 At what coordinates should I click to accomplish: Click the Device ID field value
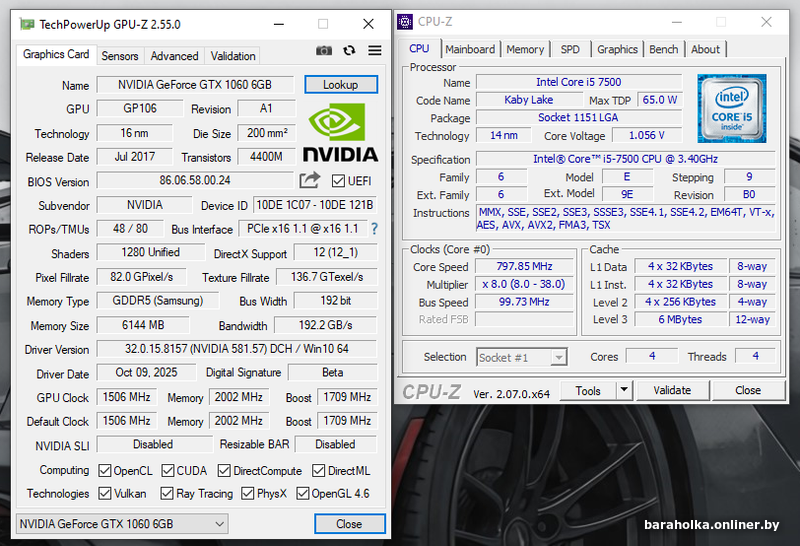coord(315,205)
